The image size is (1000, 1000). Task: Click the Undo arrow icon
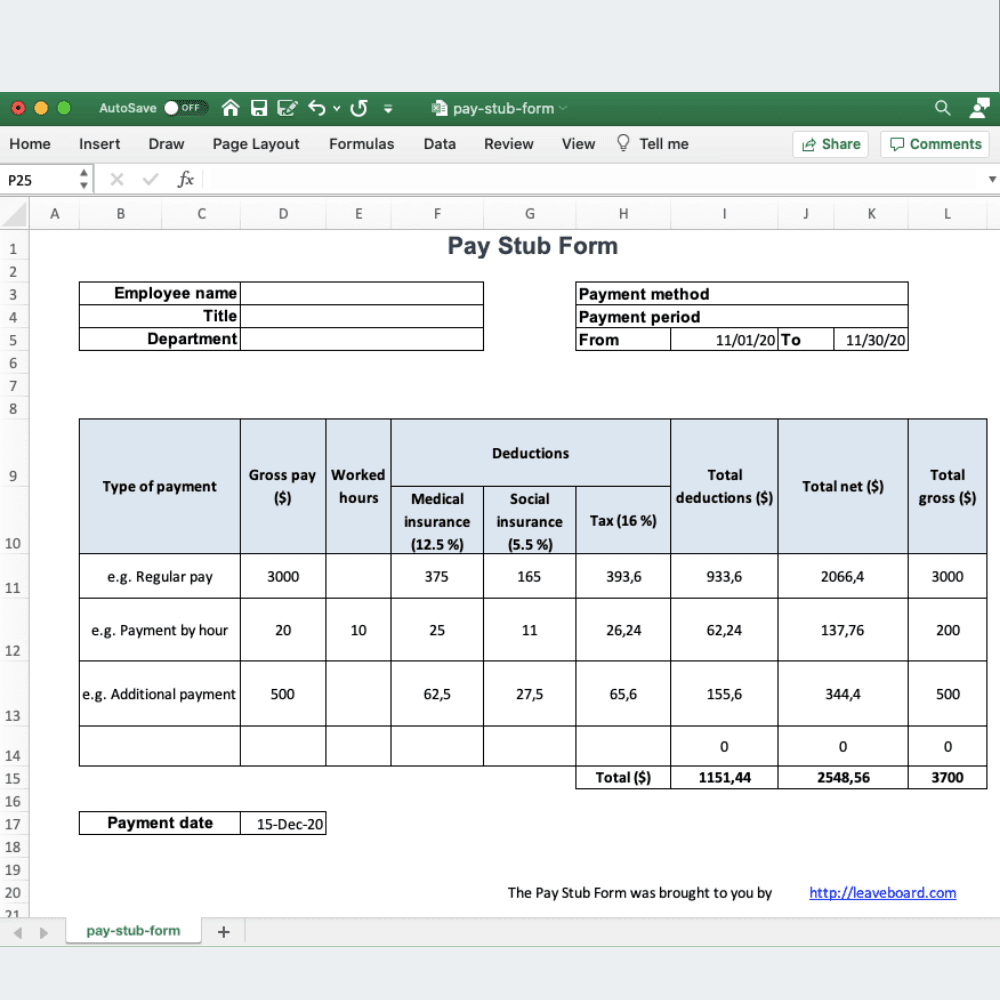coord(317,108)
